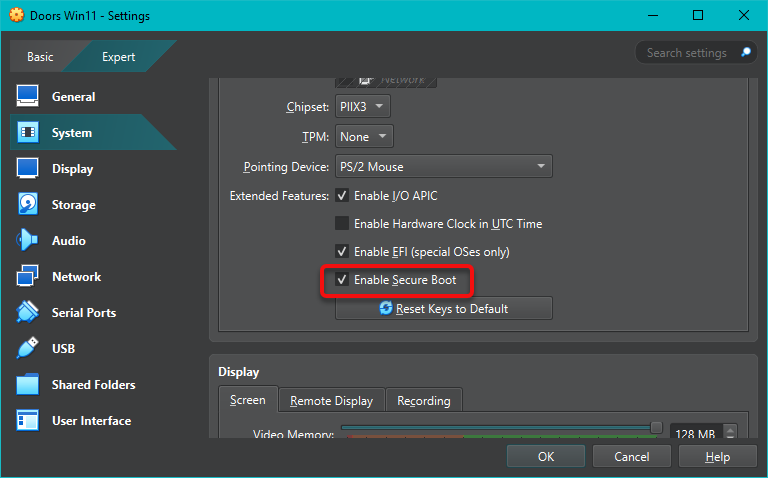Image resolution: width=768 pixels, height=478 pixels.
Task: Switch to the Recording tab
Action: [423, 401]
